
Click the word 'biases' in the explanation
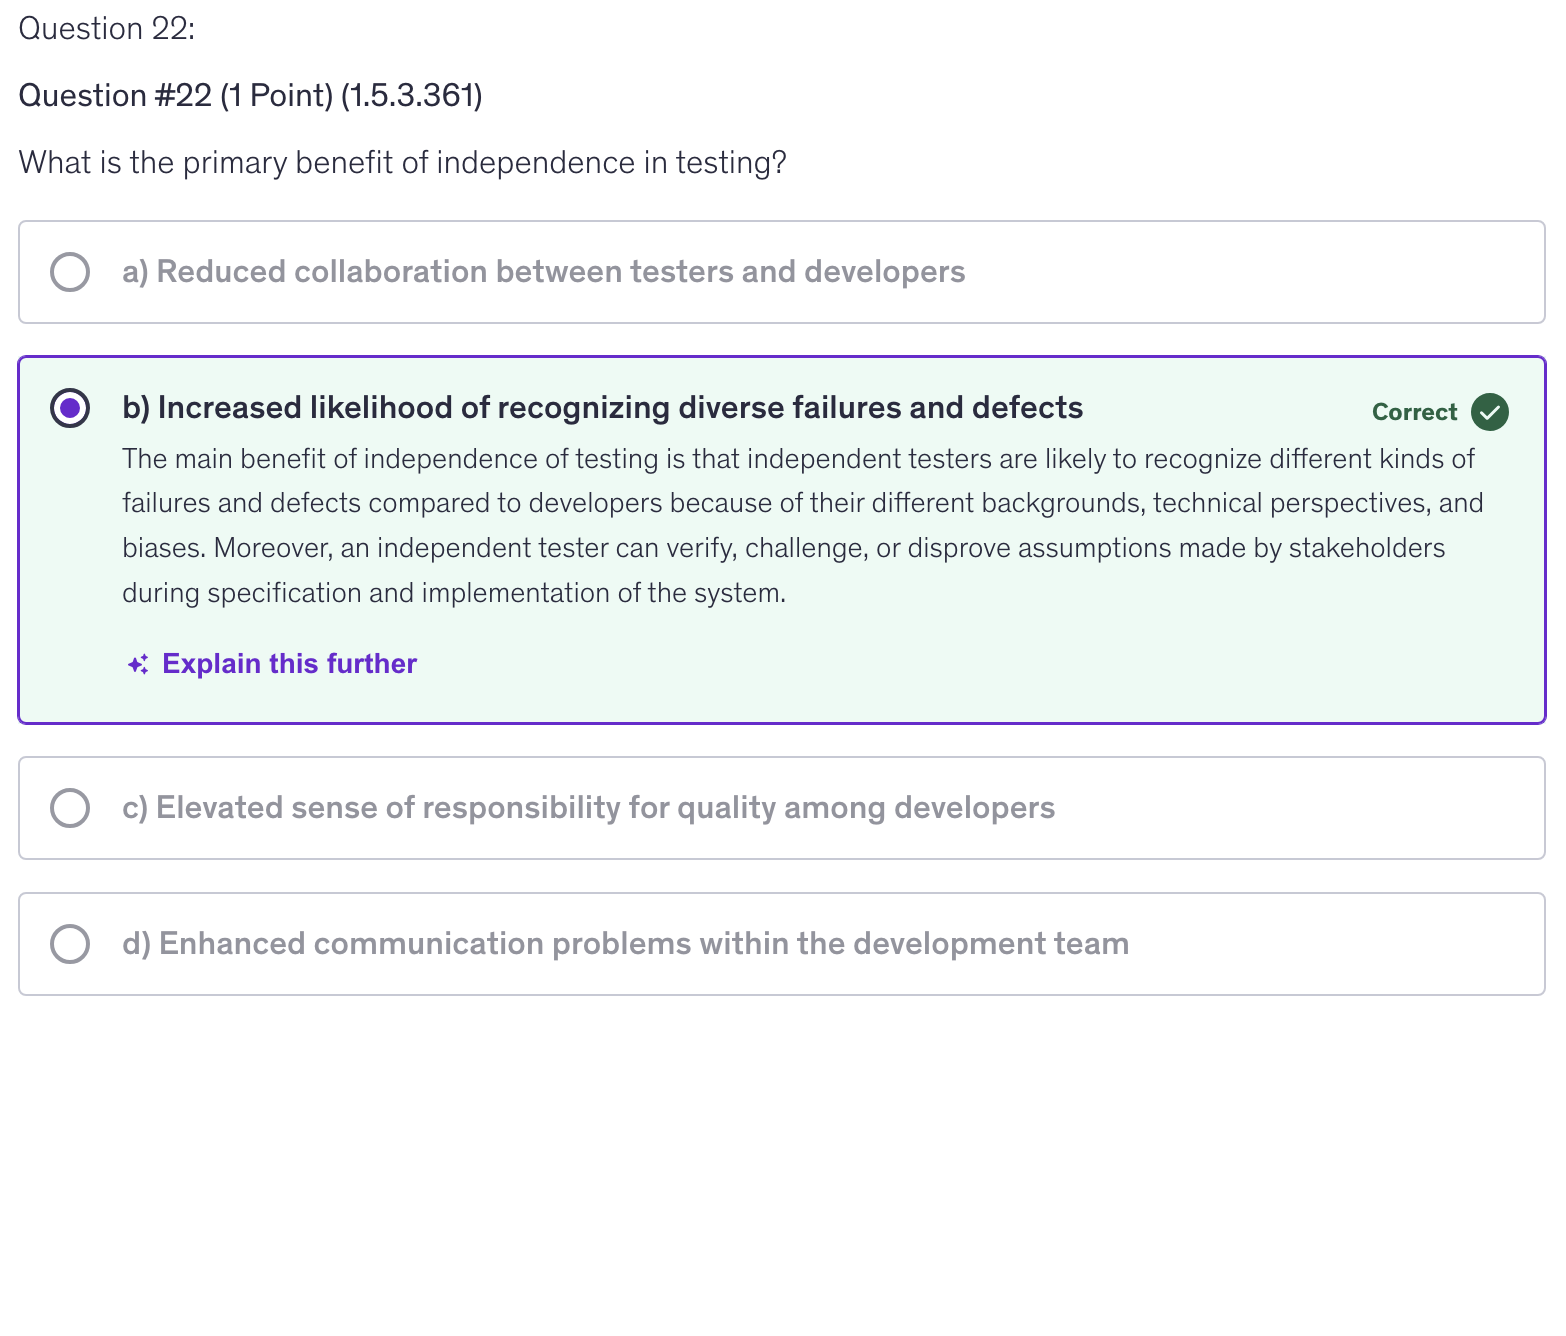[x=162, y=548]
